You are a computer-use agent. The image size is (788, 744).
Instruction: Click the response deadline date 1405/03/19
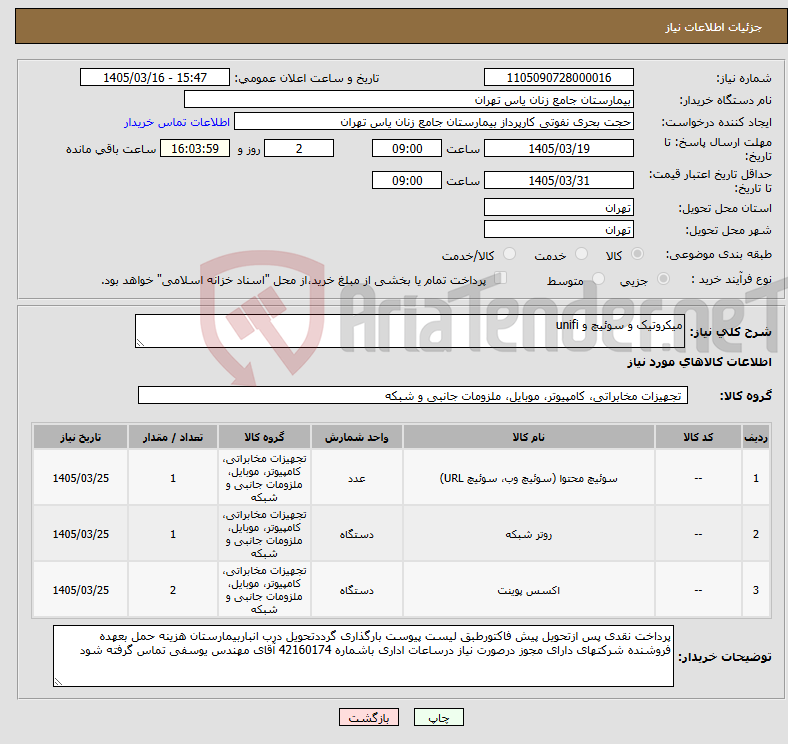[558, 148]
